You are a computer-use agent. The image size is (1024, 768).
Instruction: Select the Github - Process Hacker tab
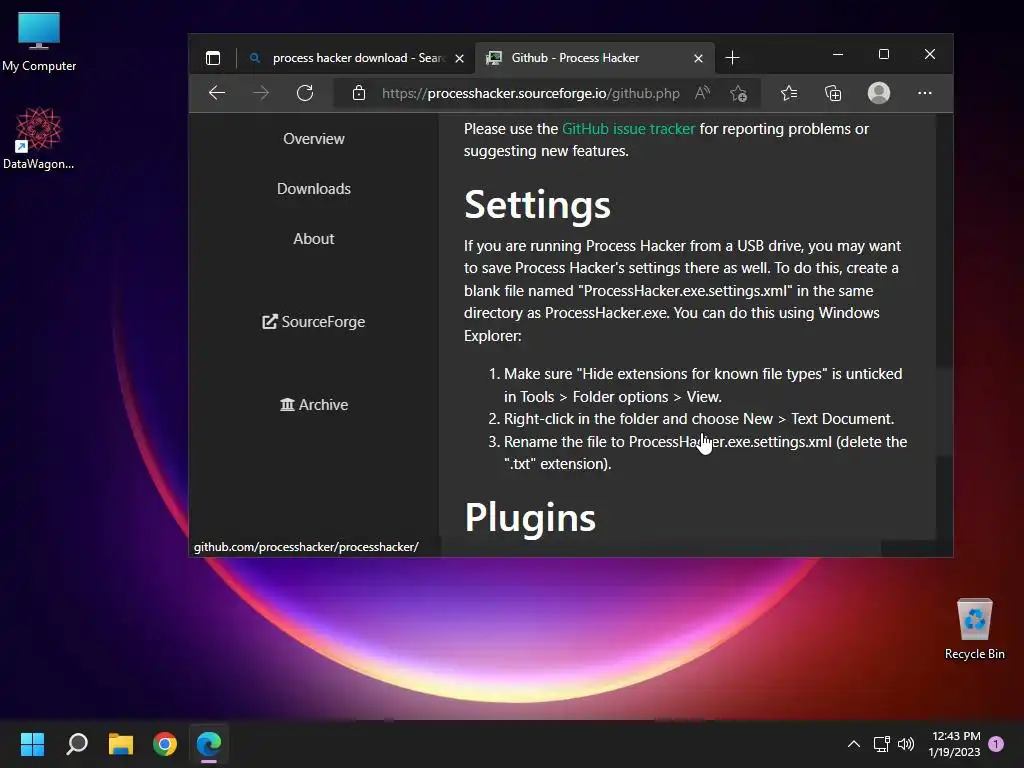pos(595,58)
